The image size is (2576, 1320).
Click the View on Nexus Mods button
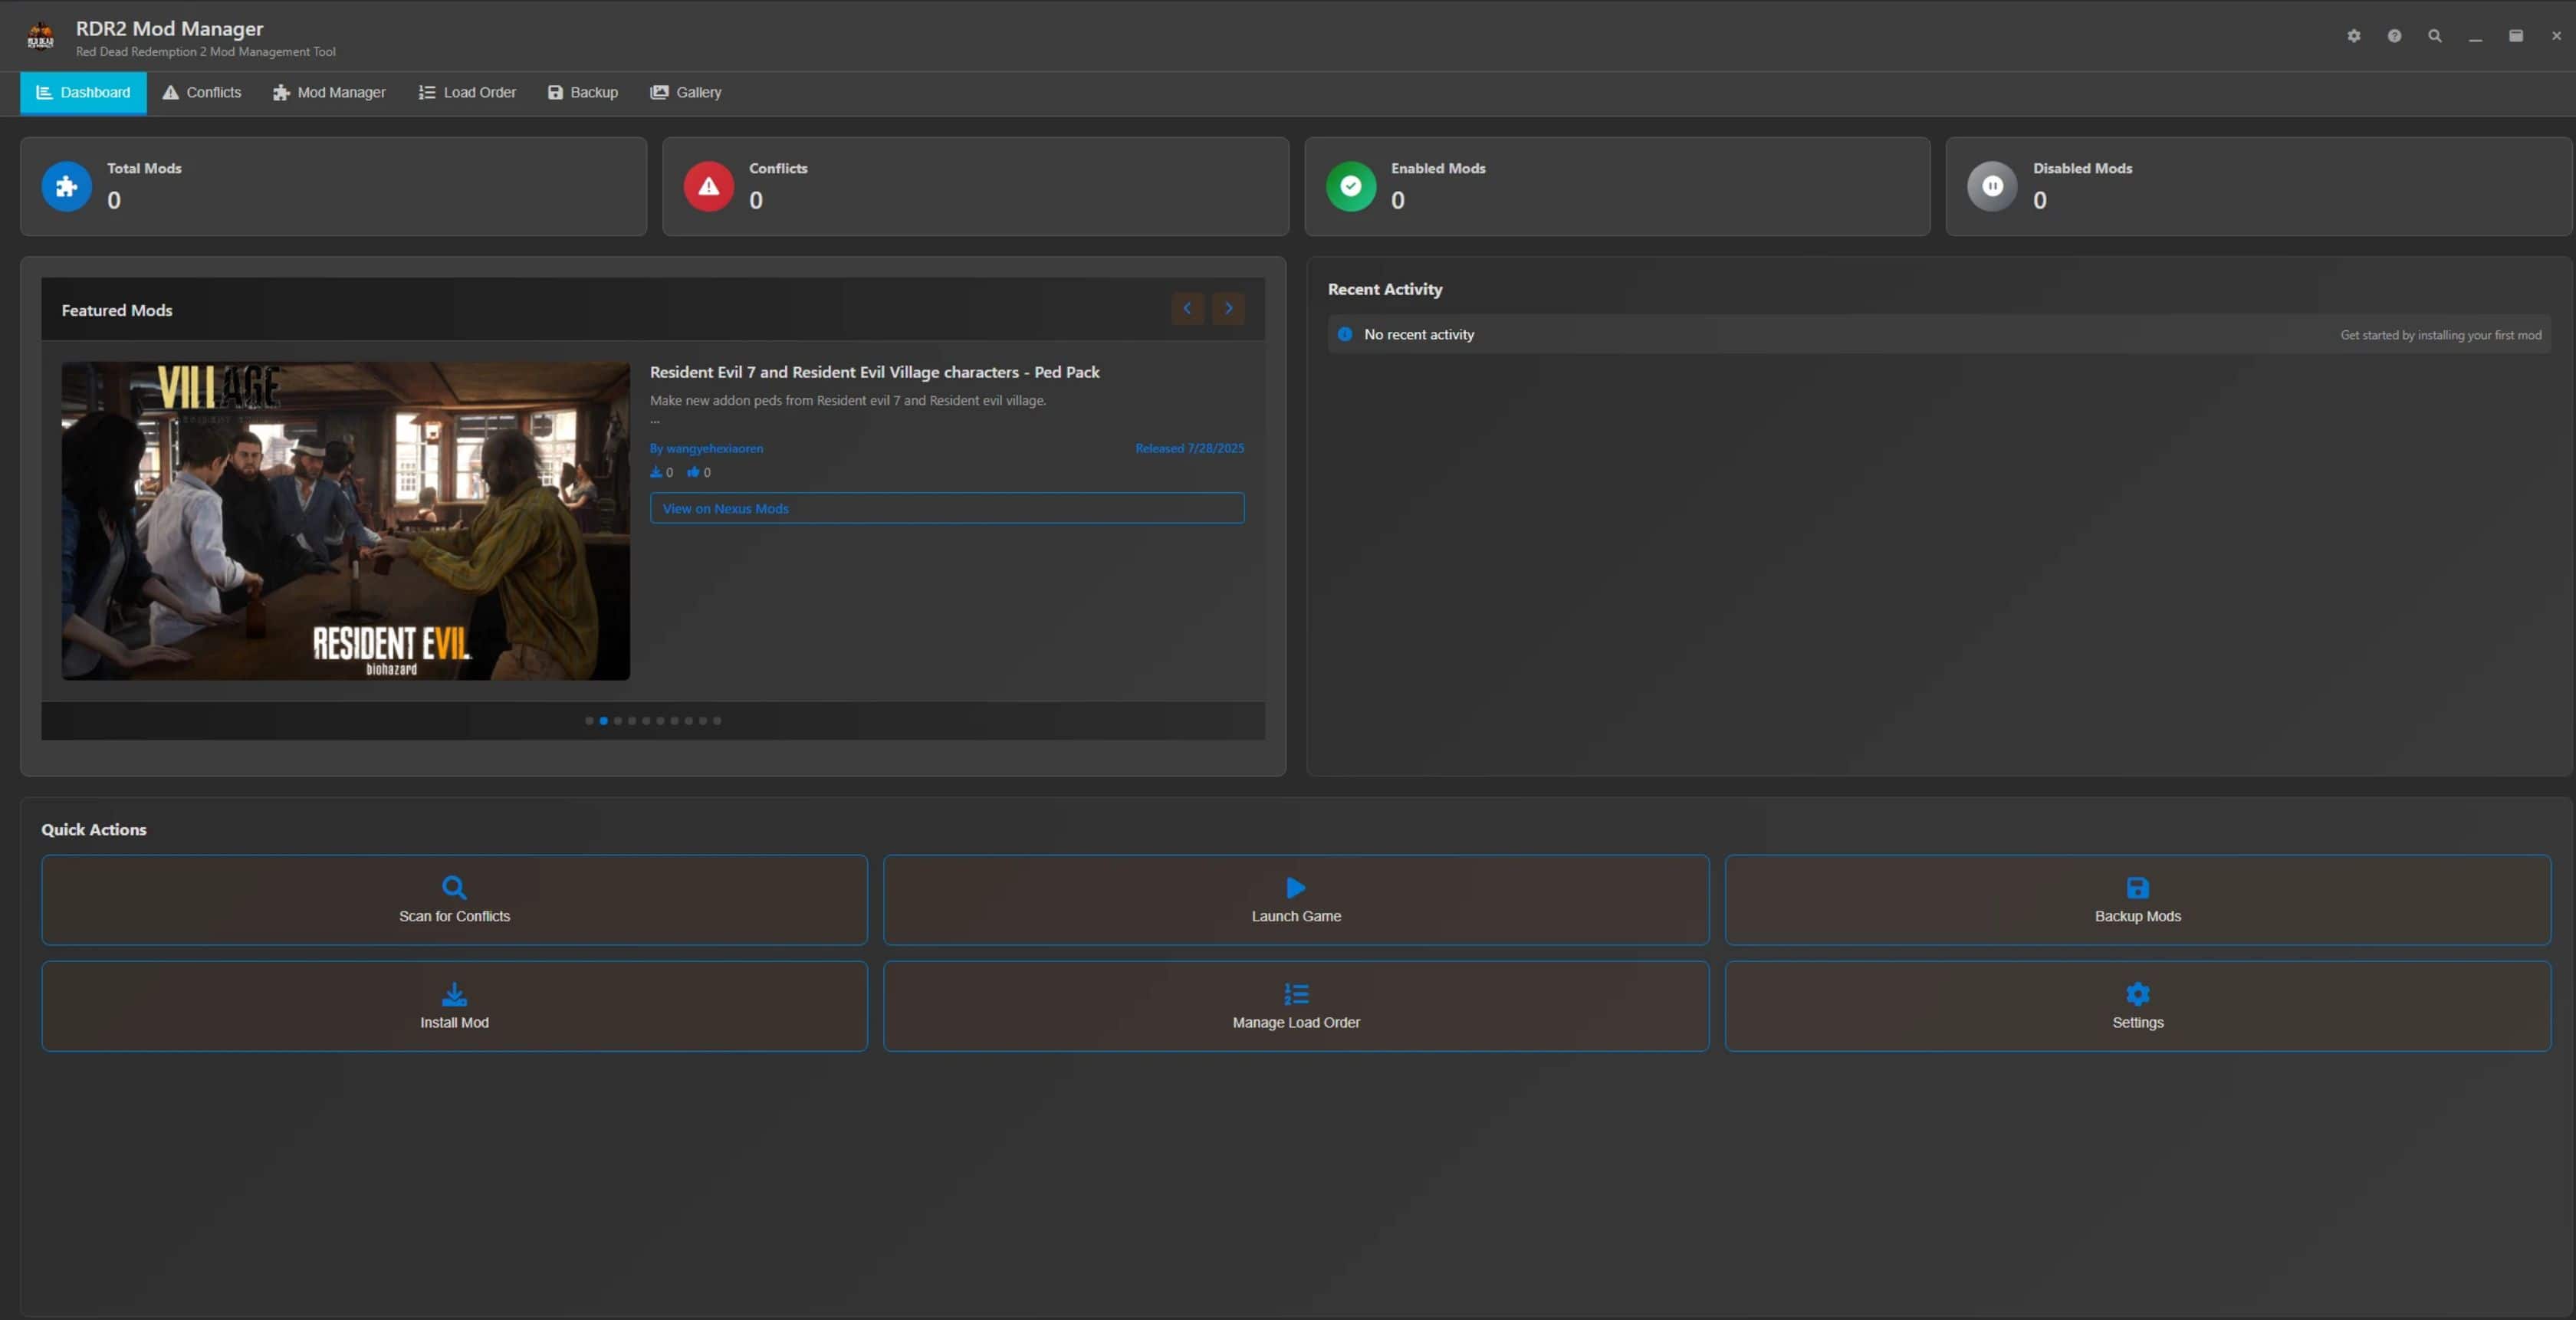pos(947,508)
